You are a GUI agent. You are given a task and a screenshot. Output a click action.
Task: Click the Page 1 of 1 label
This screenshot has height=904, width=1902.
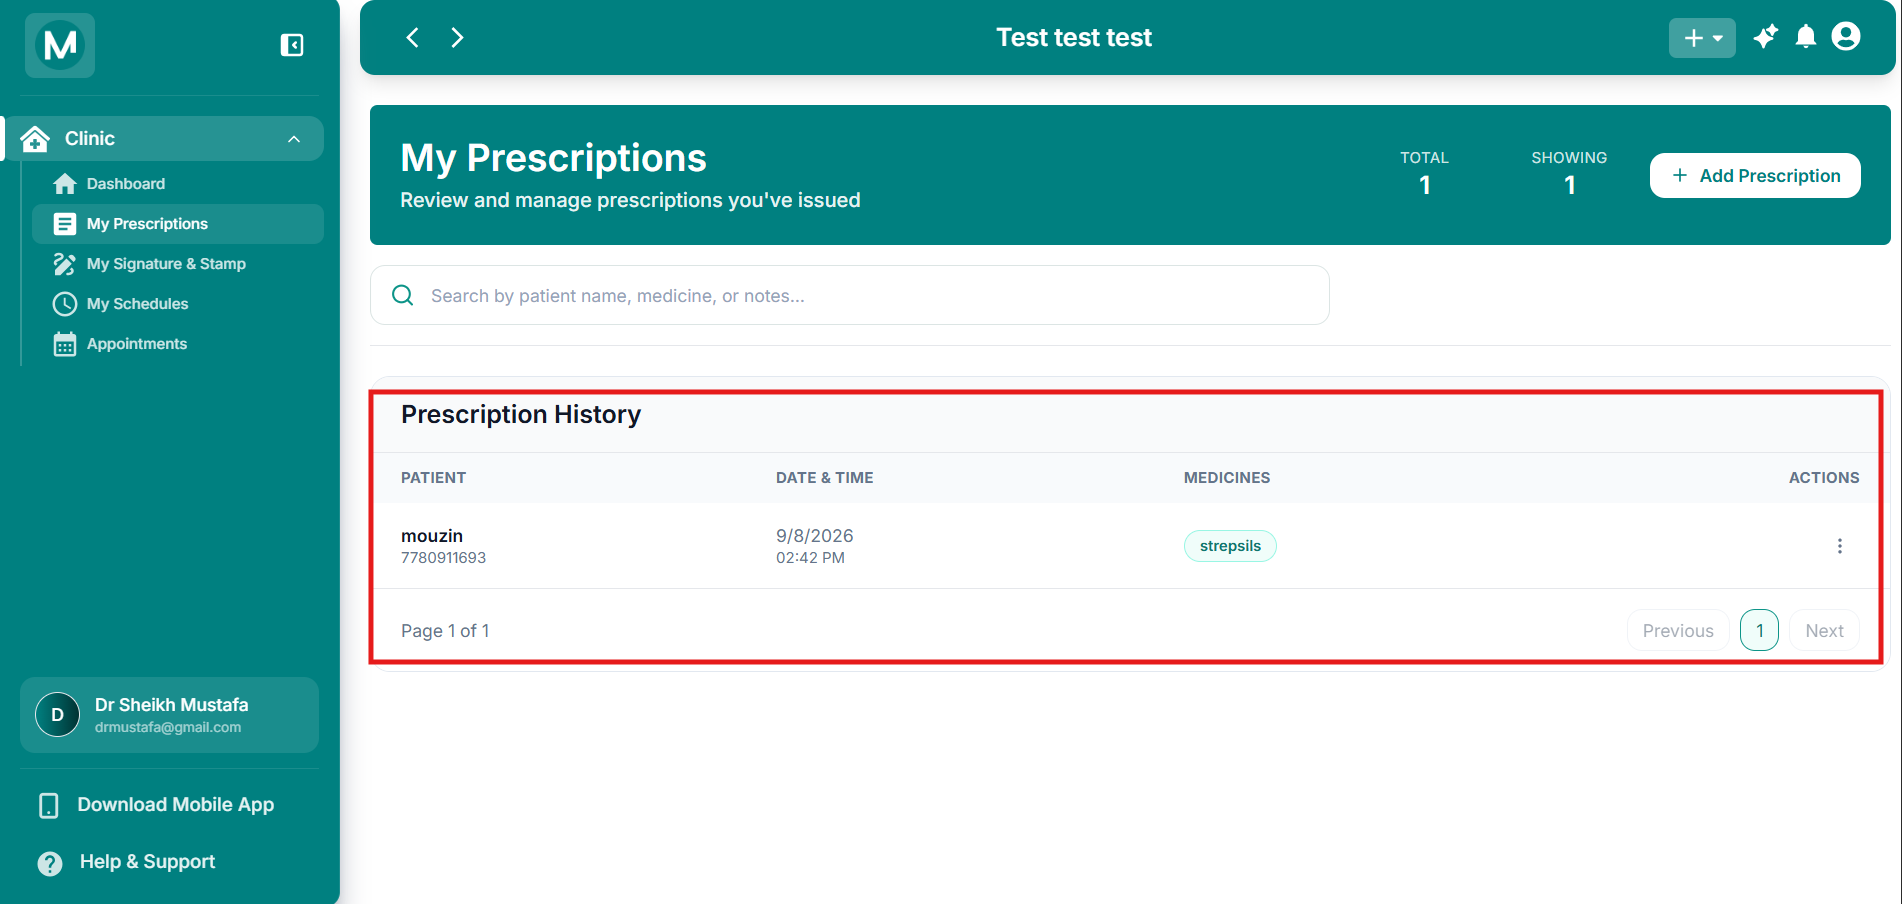coord(445,631)
